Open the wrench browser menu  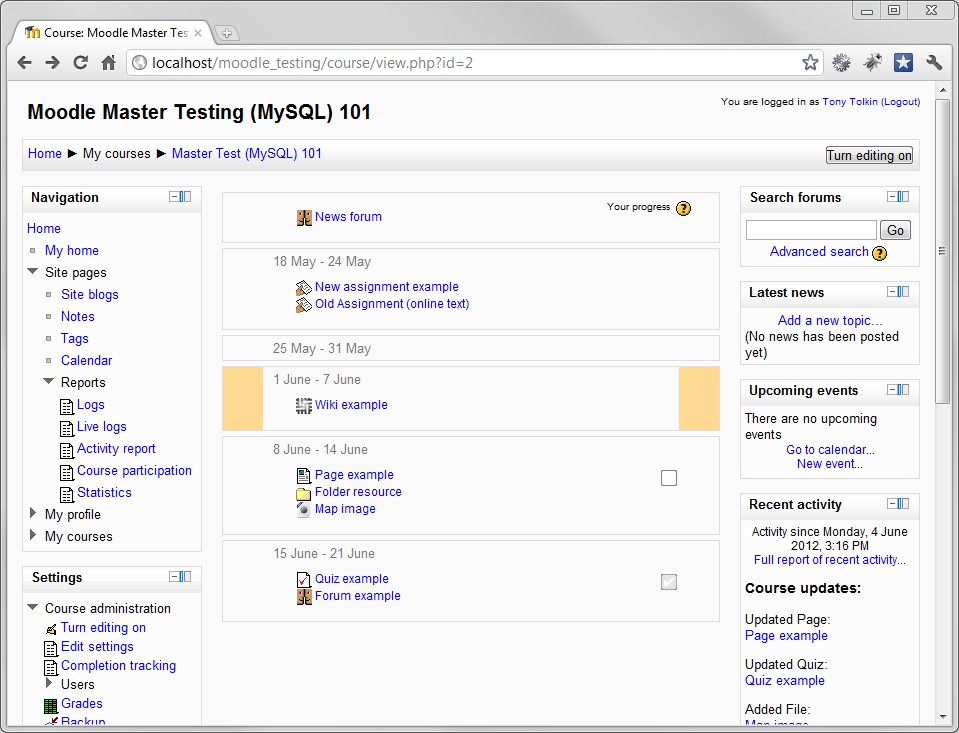pos(934,62)
